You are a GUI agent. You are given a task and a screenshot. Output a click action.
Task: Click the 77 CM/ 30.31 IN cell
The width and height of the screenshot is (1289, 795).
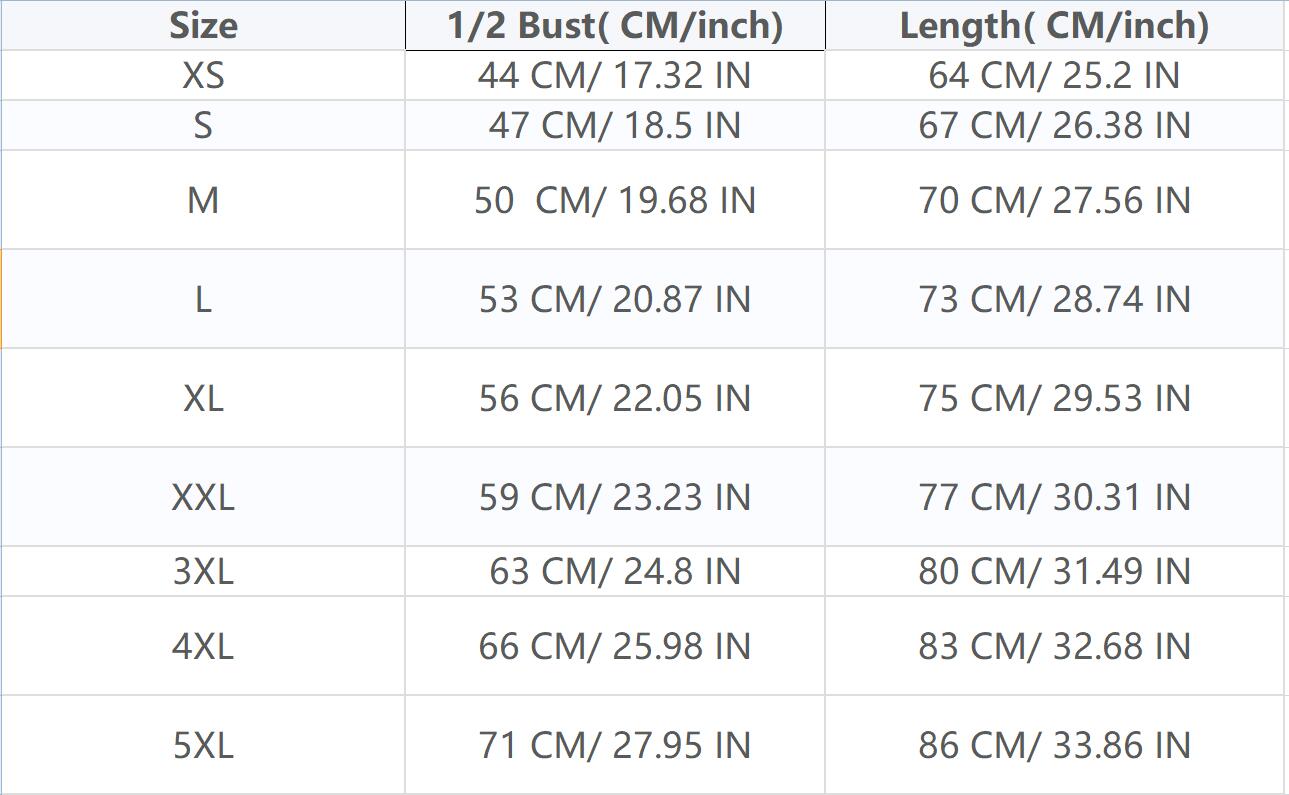(1054, 497)
